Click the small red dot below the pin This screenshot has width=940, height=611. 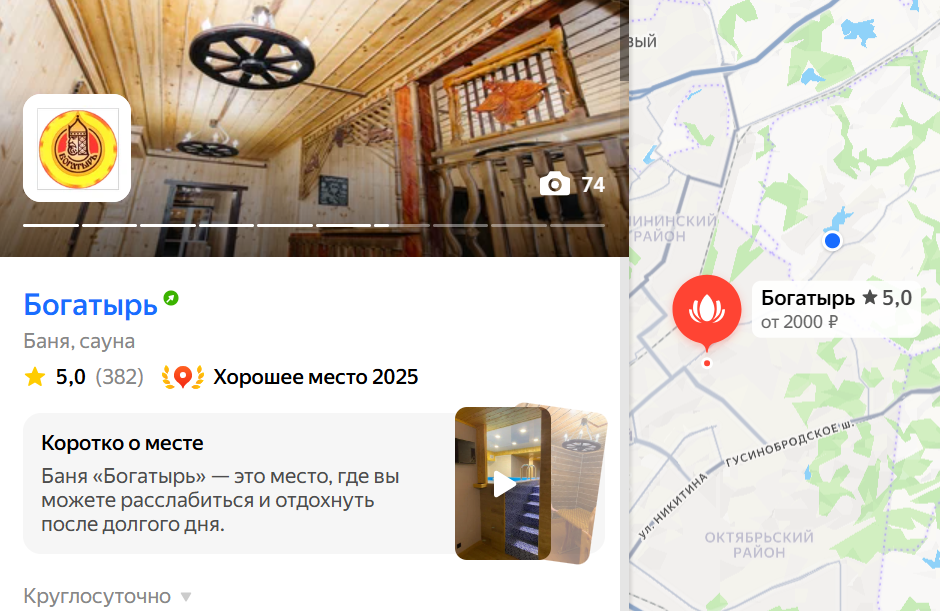click(707, 363)
